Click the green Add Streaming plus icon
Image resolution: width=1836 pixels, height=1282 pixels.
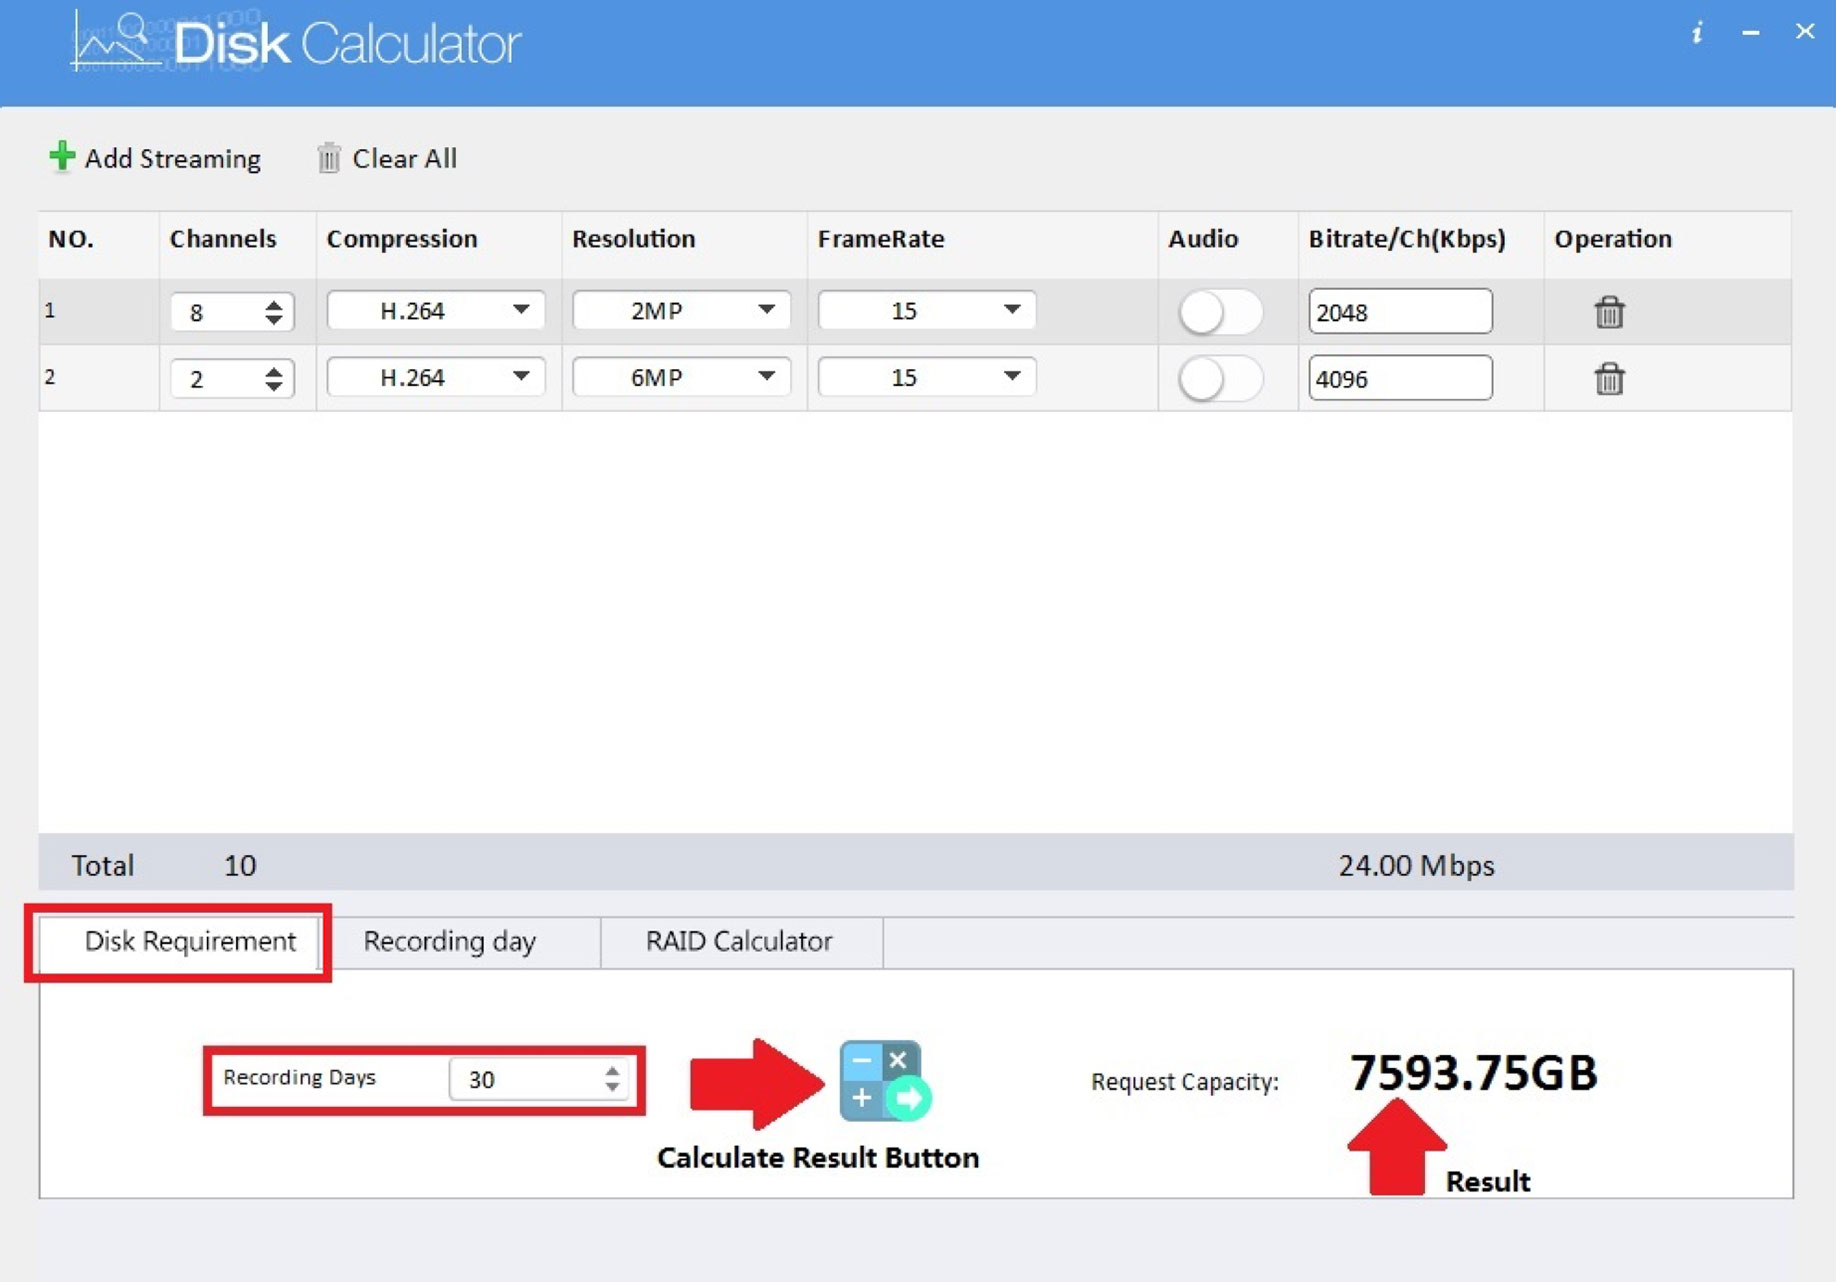point(62,157)
